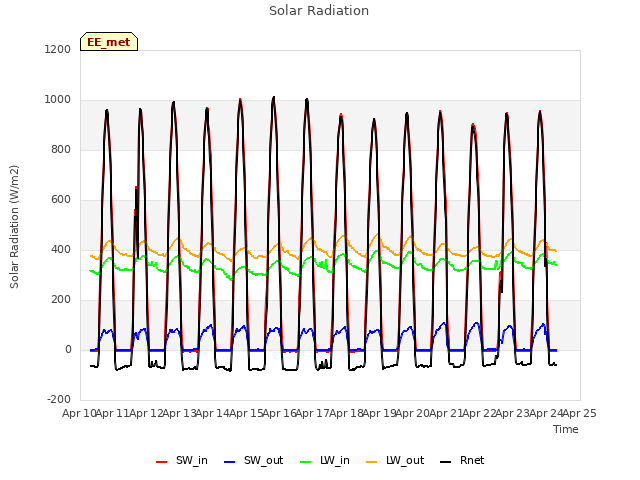Toggle LW_out series in legend
The width and height of the screenshot is (640, 480).
point(395,461)
